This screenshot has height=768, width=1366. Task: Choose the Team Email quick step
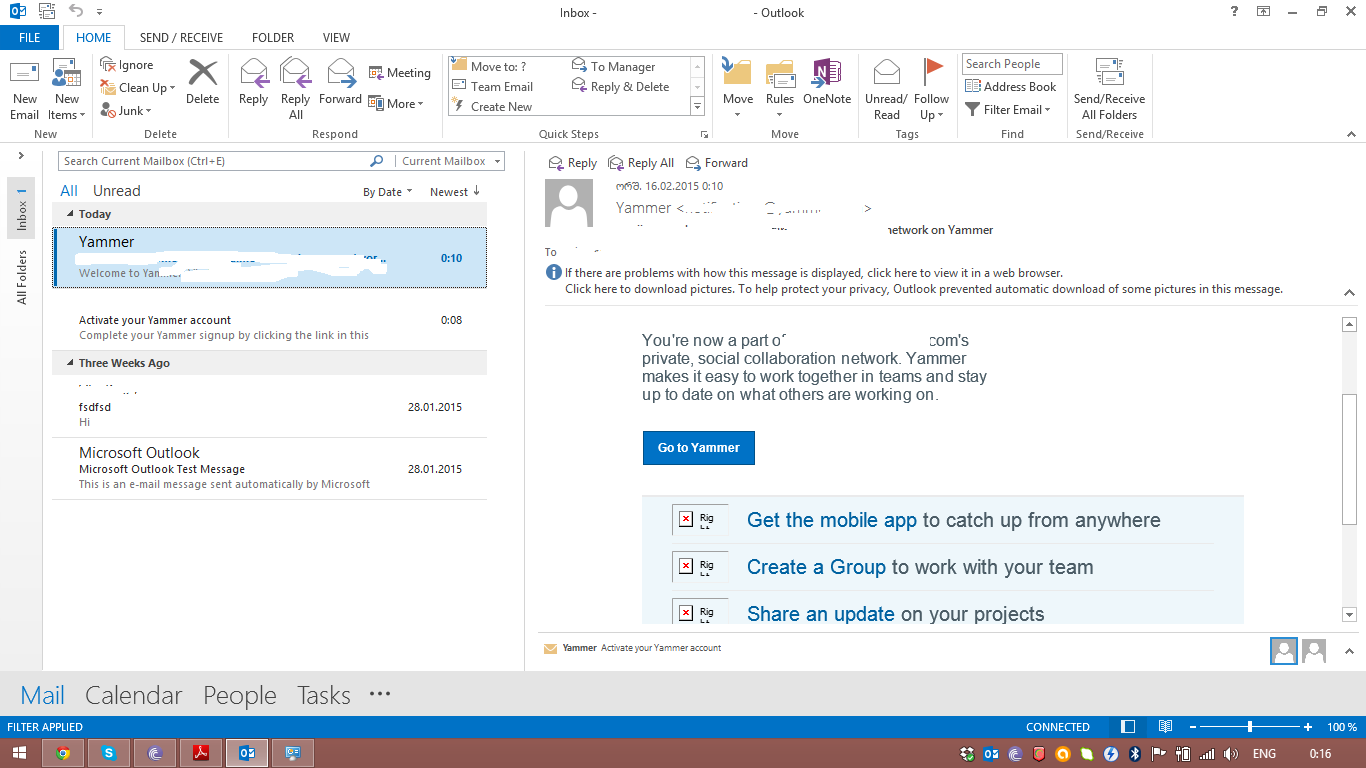click(x=493, y=87)
